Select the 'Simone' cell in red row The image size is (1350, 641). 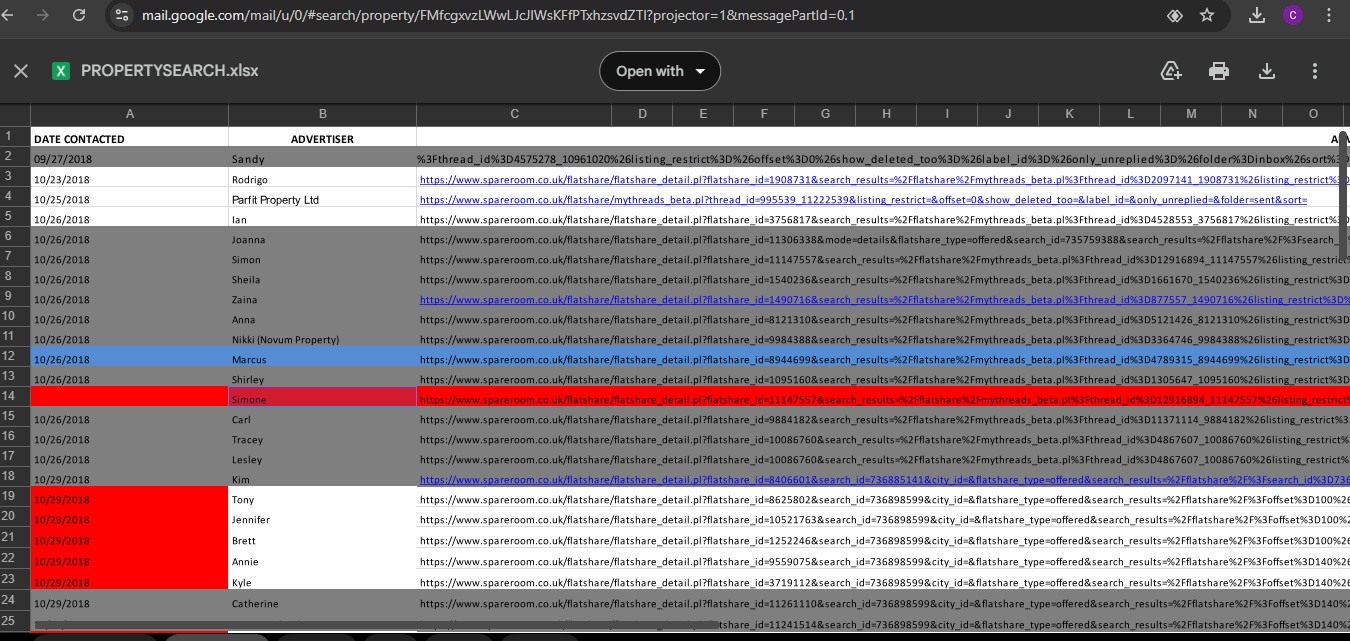(322, 399)
